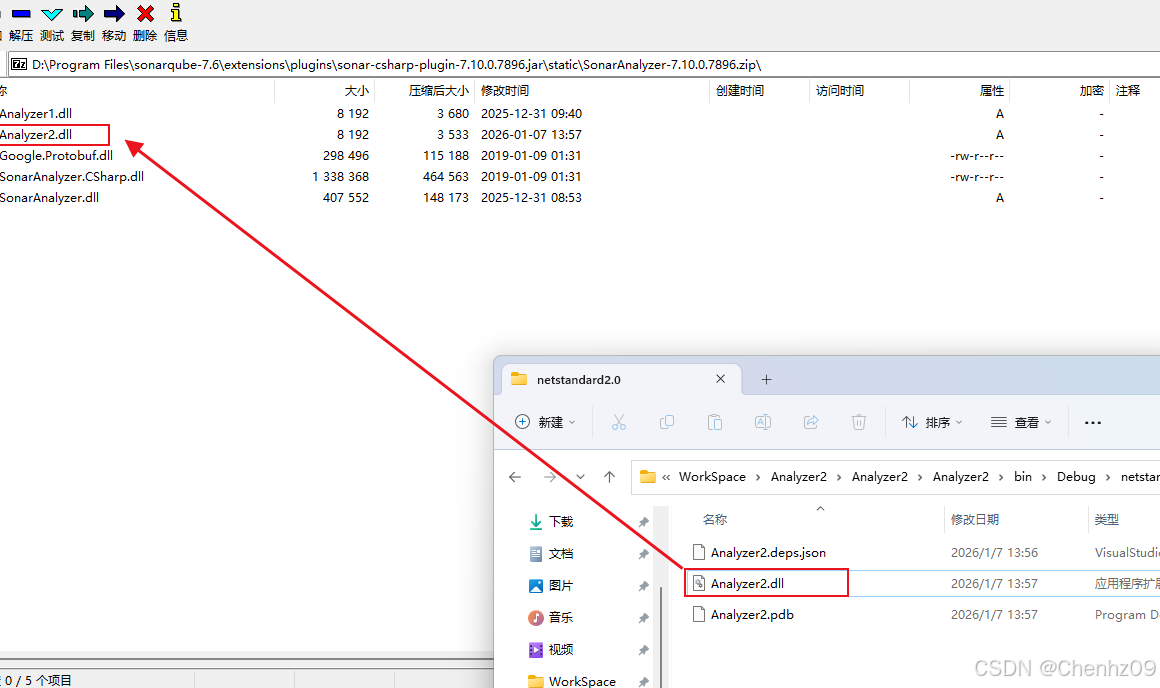Screen dimensions: 1160x688
Task: Click the 7-Zip Extract (解压) toolbar icon
Action: pos(21,14)
